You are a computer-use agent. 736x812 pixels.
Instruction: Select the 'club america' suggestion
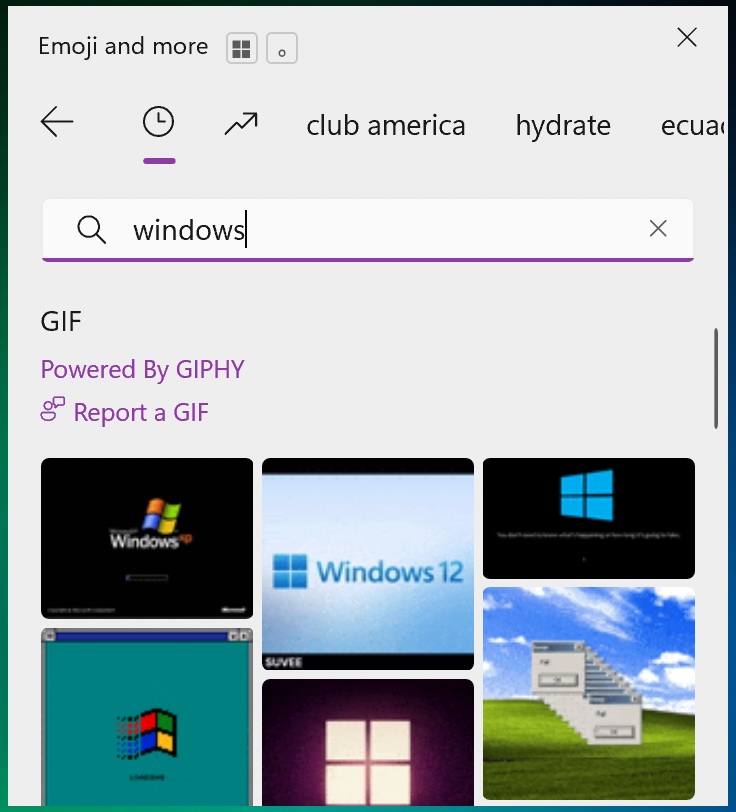tap(386, 125)
